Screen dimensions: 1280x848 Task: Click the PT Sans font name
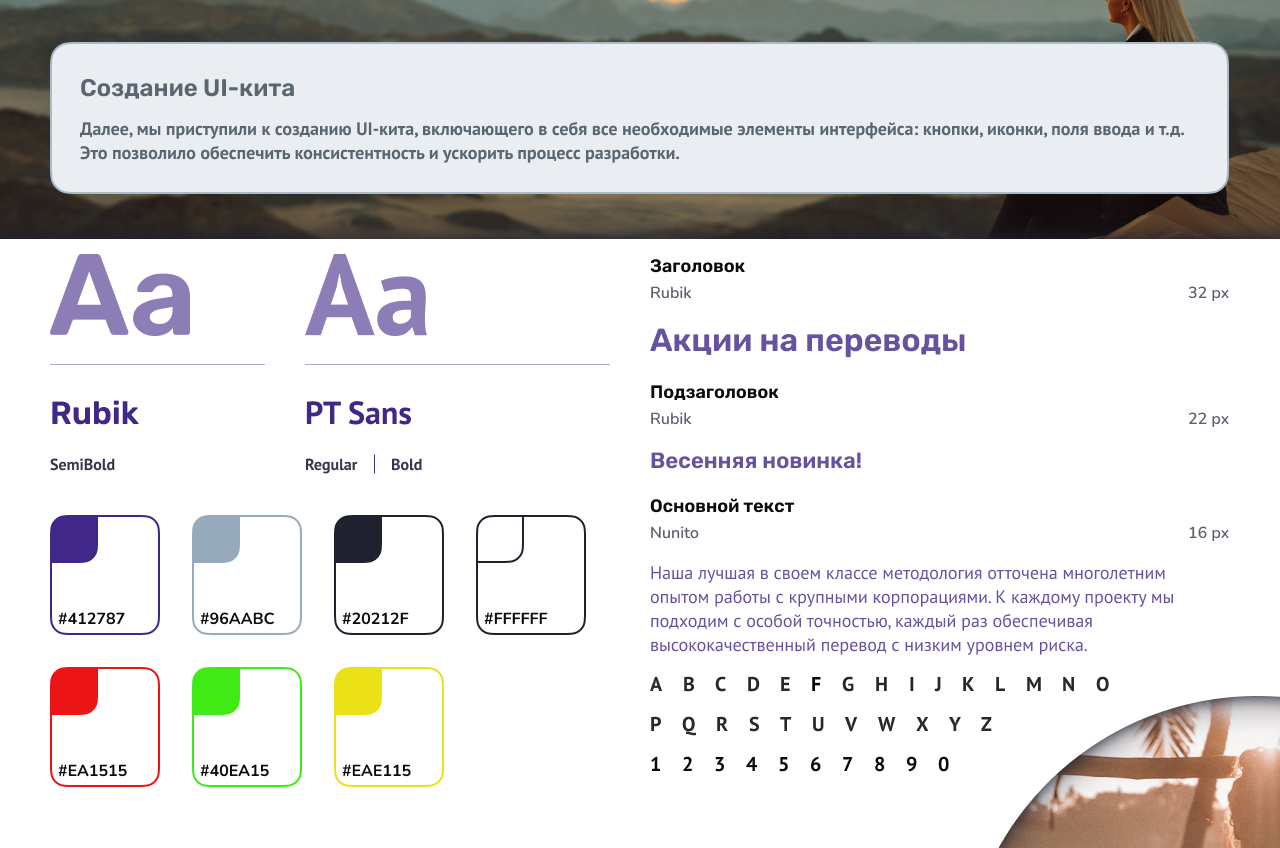[358, 413]
